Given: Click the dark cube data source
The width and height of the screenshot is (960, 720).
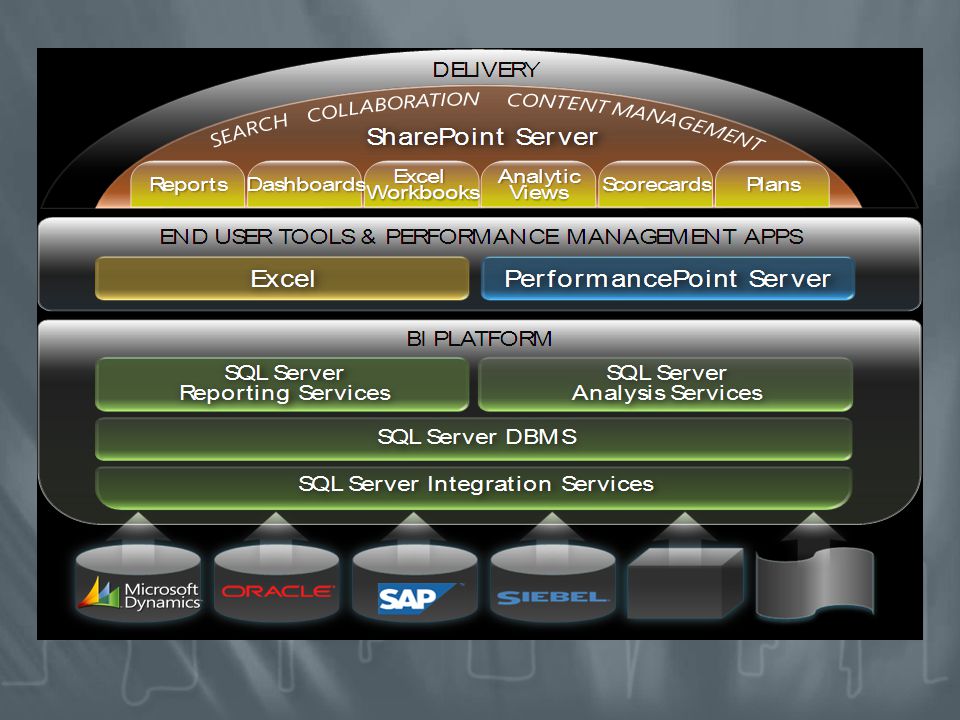Looking at the screenshot, I should (686, 583).
